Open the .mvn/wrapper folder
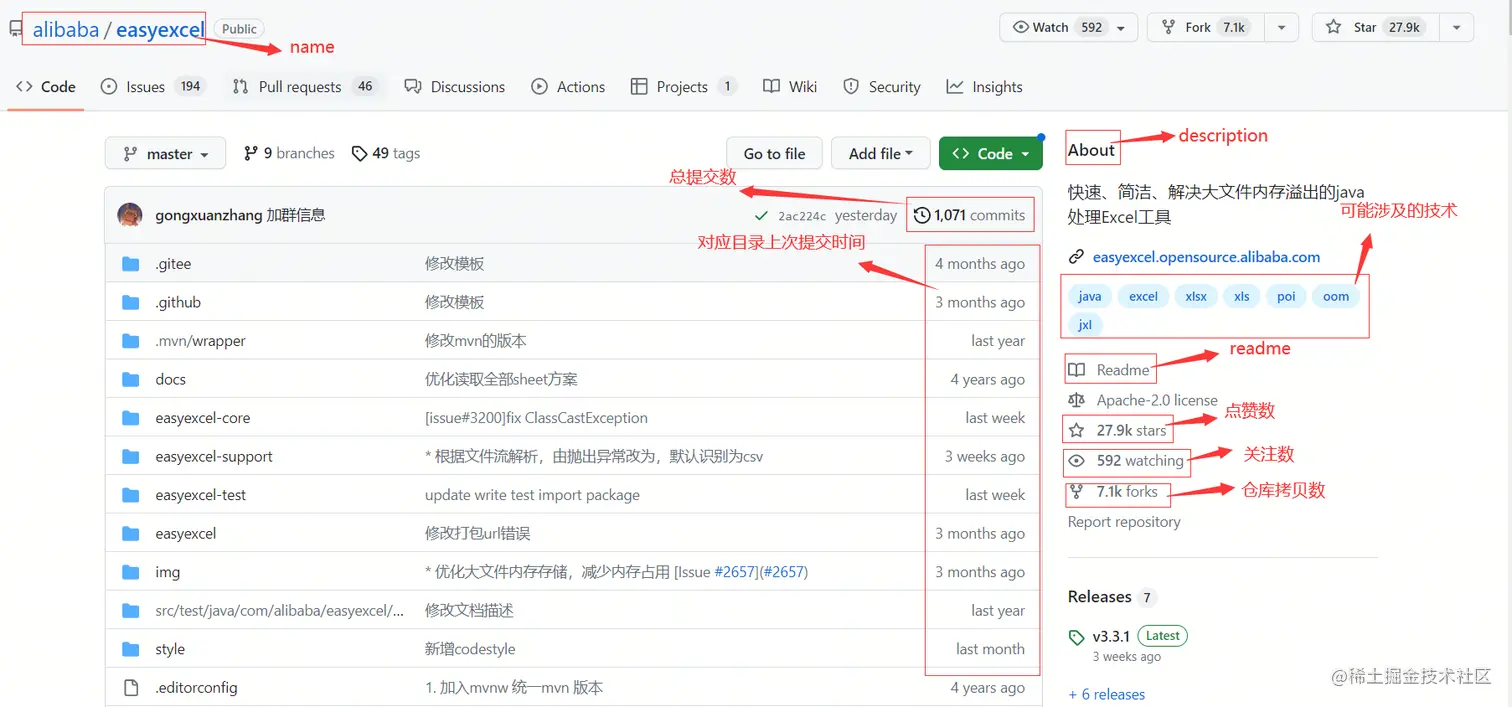Viewport: 1512px width, 707px height. (200, 341)
